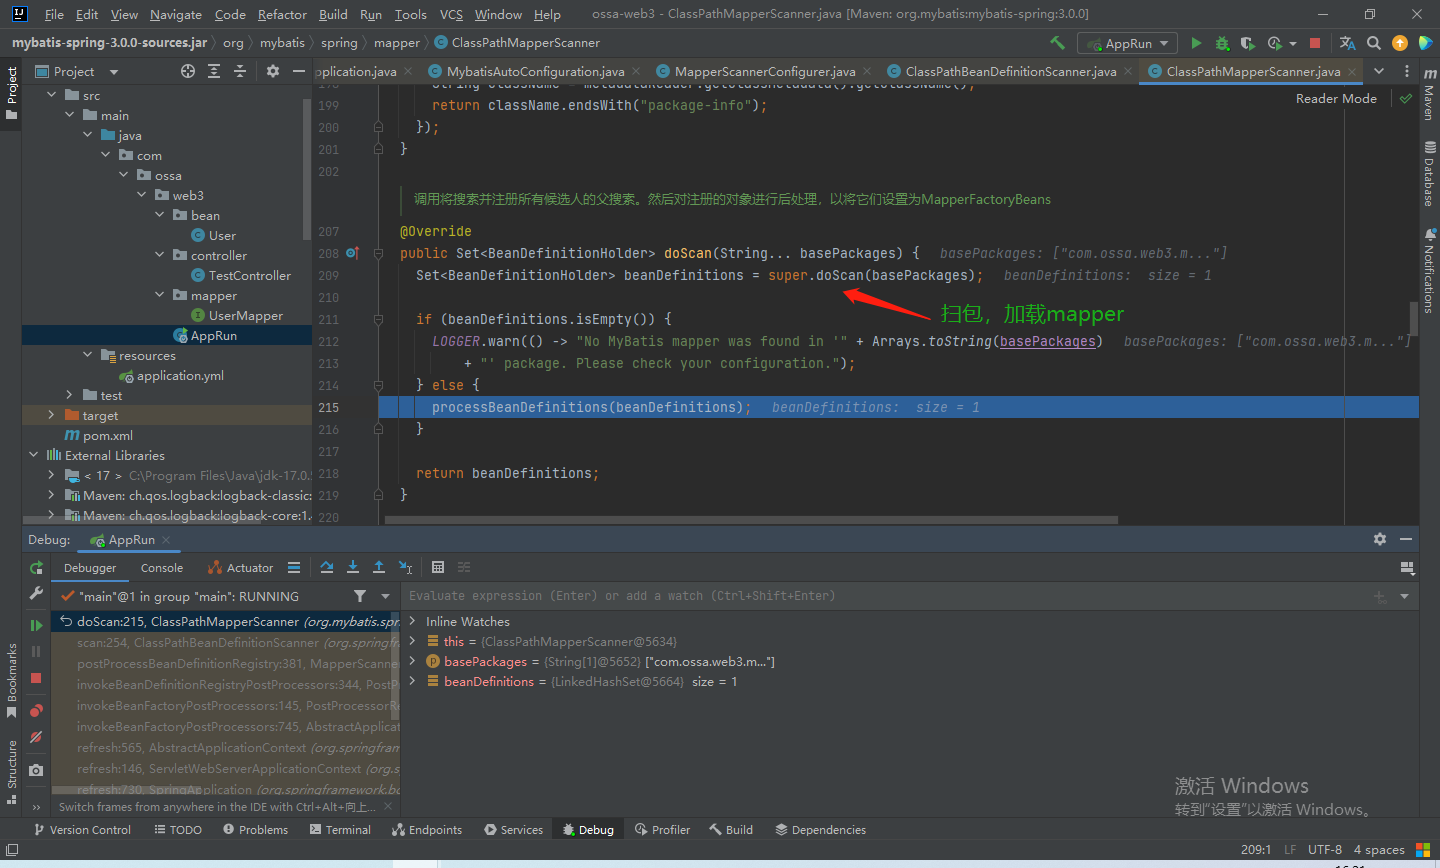
Task: Modify run configuration wrench icon
Action: coord(36,595)
